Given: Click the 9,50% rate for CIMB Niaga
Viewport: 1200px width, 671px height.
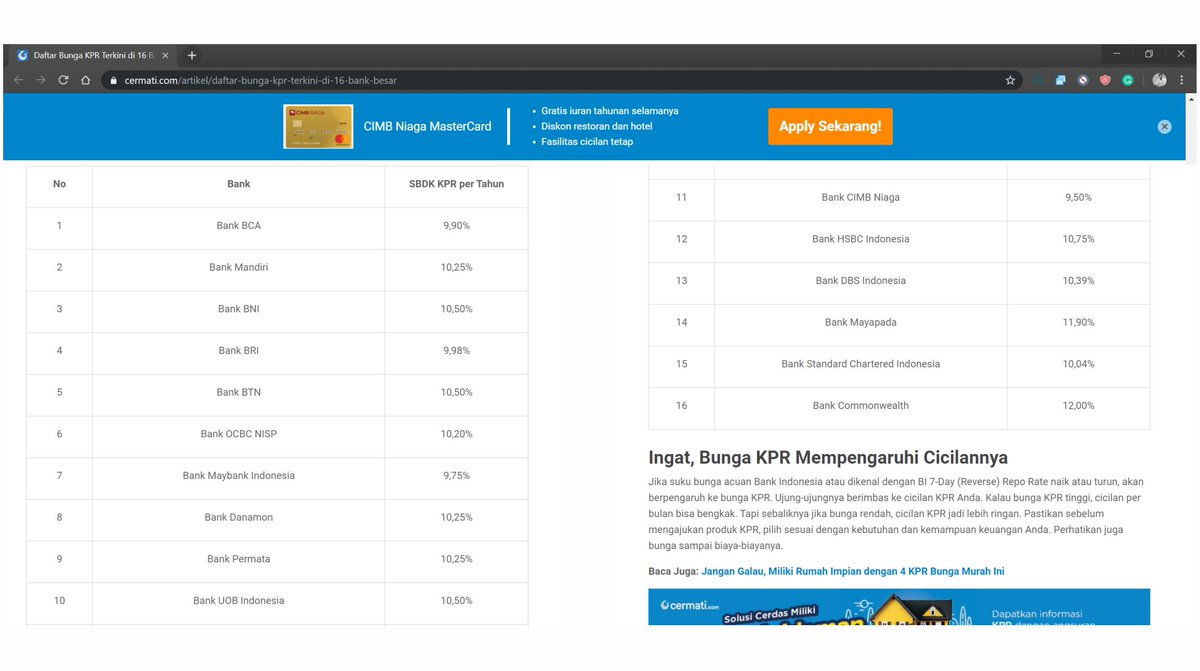Looking at the screenshot, I should pos(1078,198).
